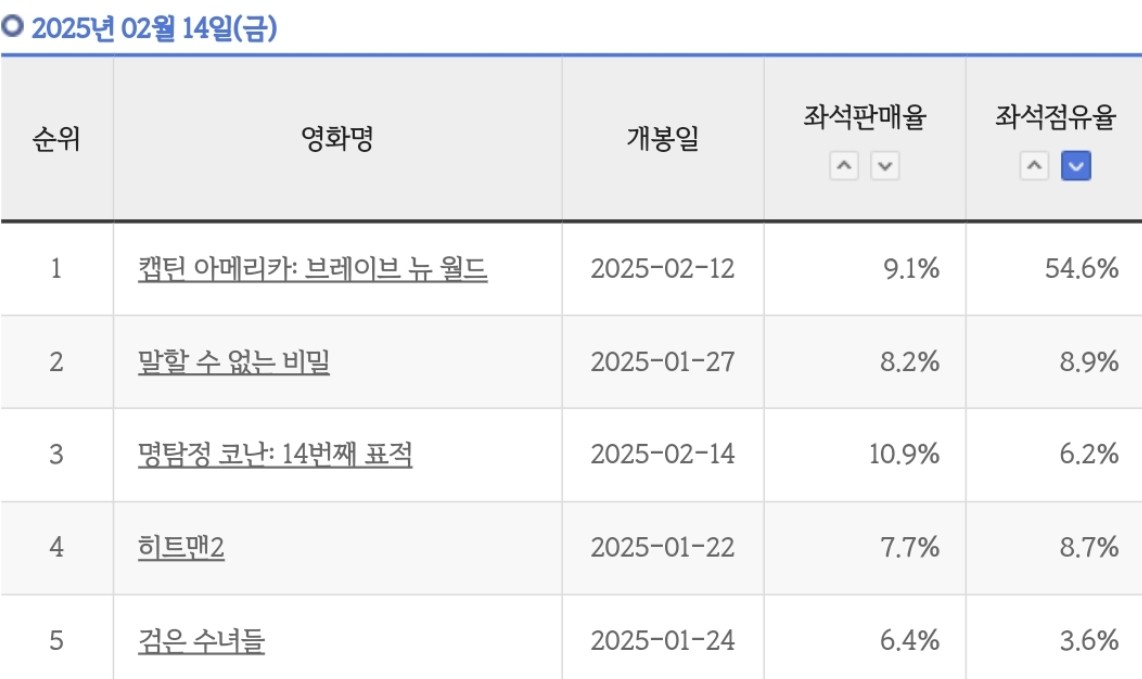Open the 캡틴 아메리카: 브레이브 뉴 월드 movie link
The image size is (1142, 679).
pyautogui.click(x=312, y=269)
